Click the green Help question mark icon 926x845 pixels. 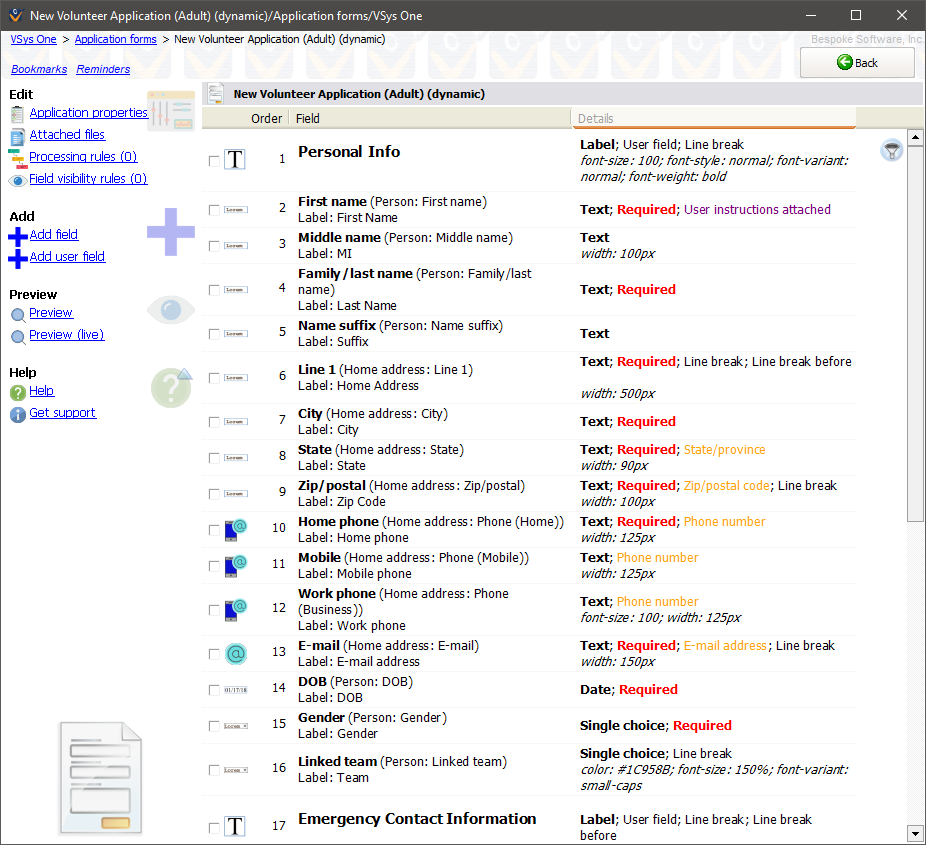coord(17,392)
